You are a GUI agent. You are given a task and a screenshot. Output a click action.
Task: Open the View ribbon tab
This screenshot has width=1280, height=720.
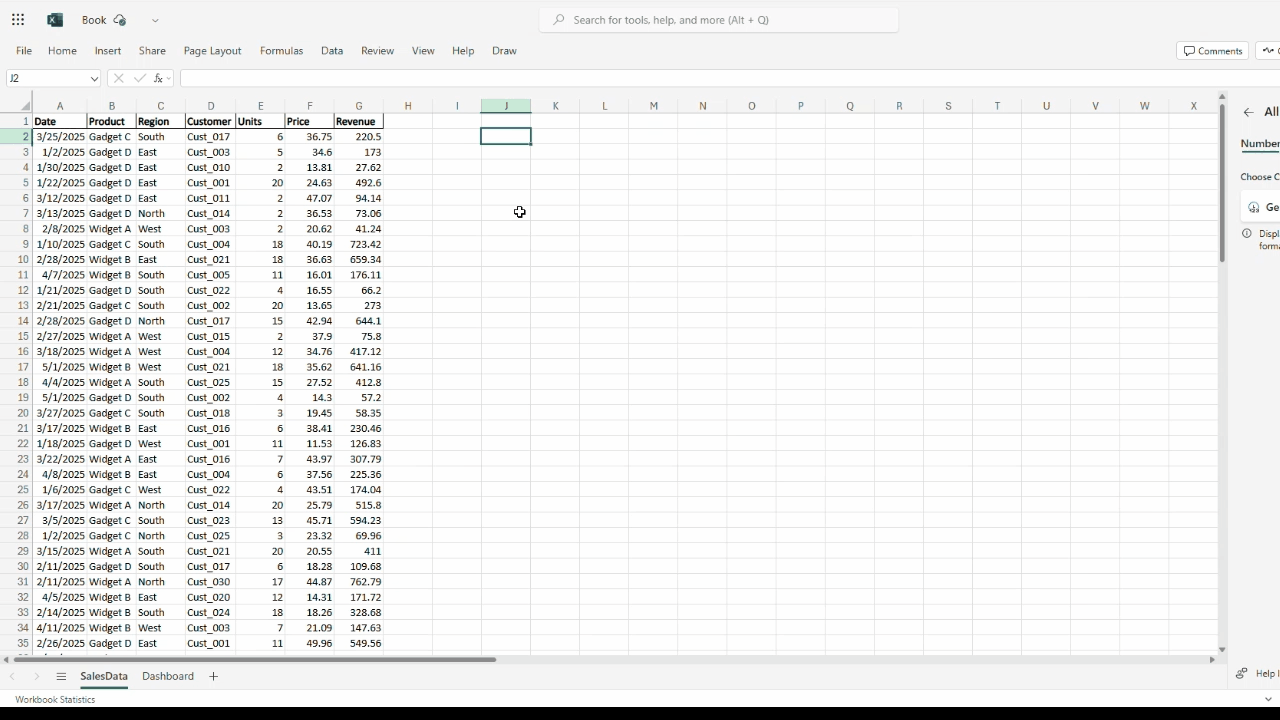[423, 51]
